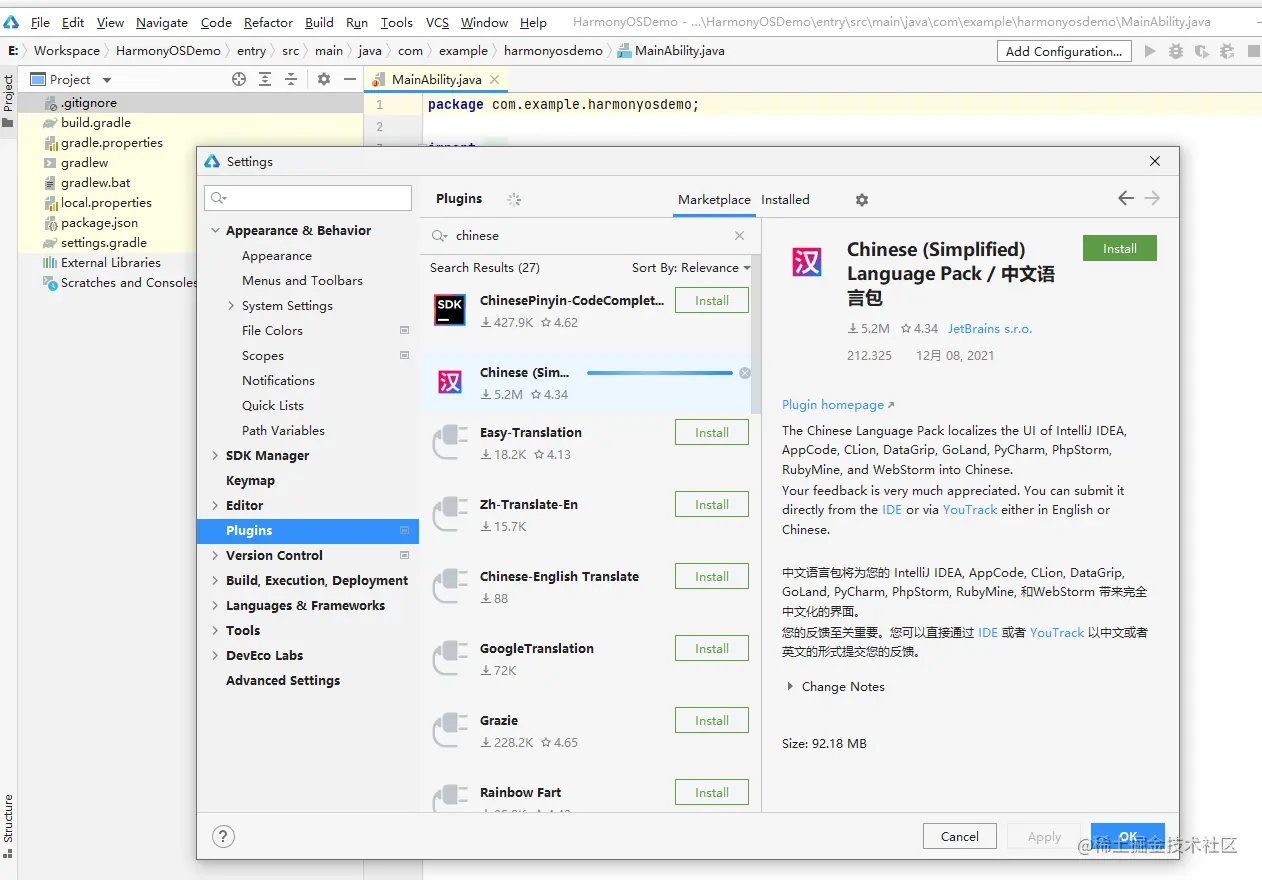The height and width of the screenshot is (880, 1262).
Task: Expand Build, Execution, Deployment section
Action: pos(215,581)
